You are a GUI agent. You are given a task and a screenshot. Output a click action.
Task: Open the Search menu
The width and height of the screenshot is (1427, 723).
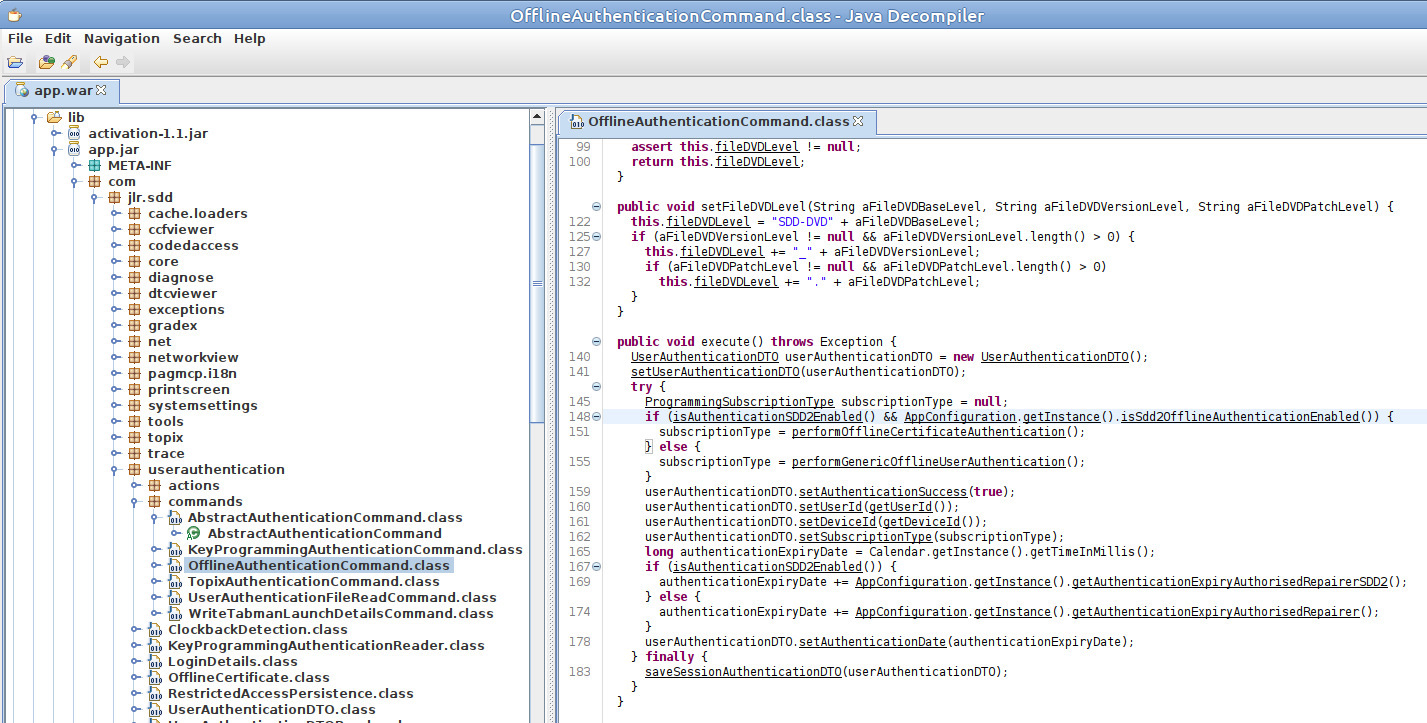[197, 38]
